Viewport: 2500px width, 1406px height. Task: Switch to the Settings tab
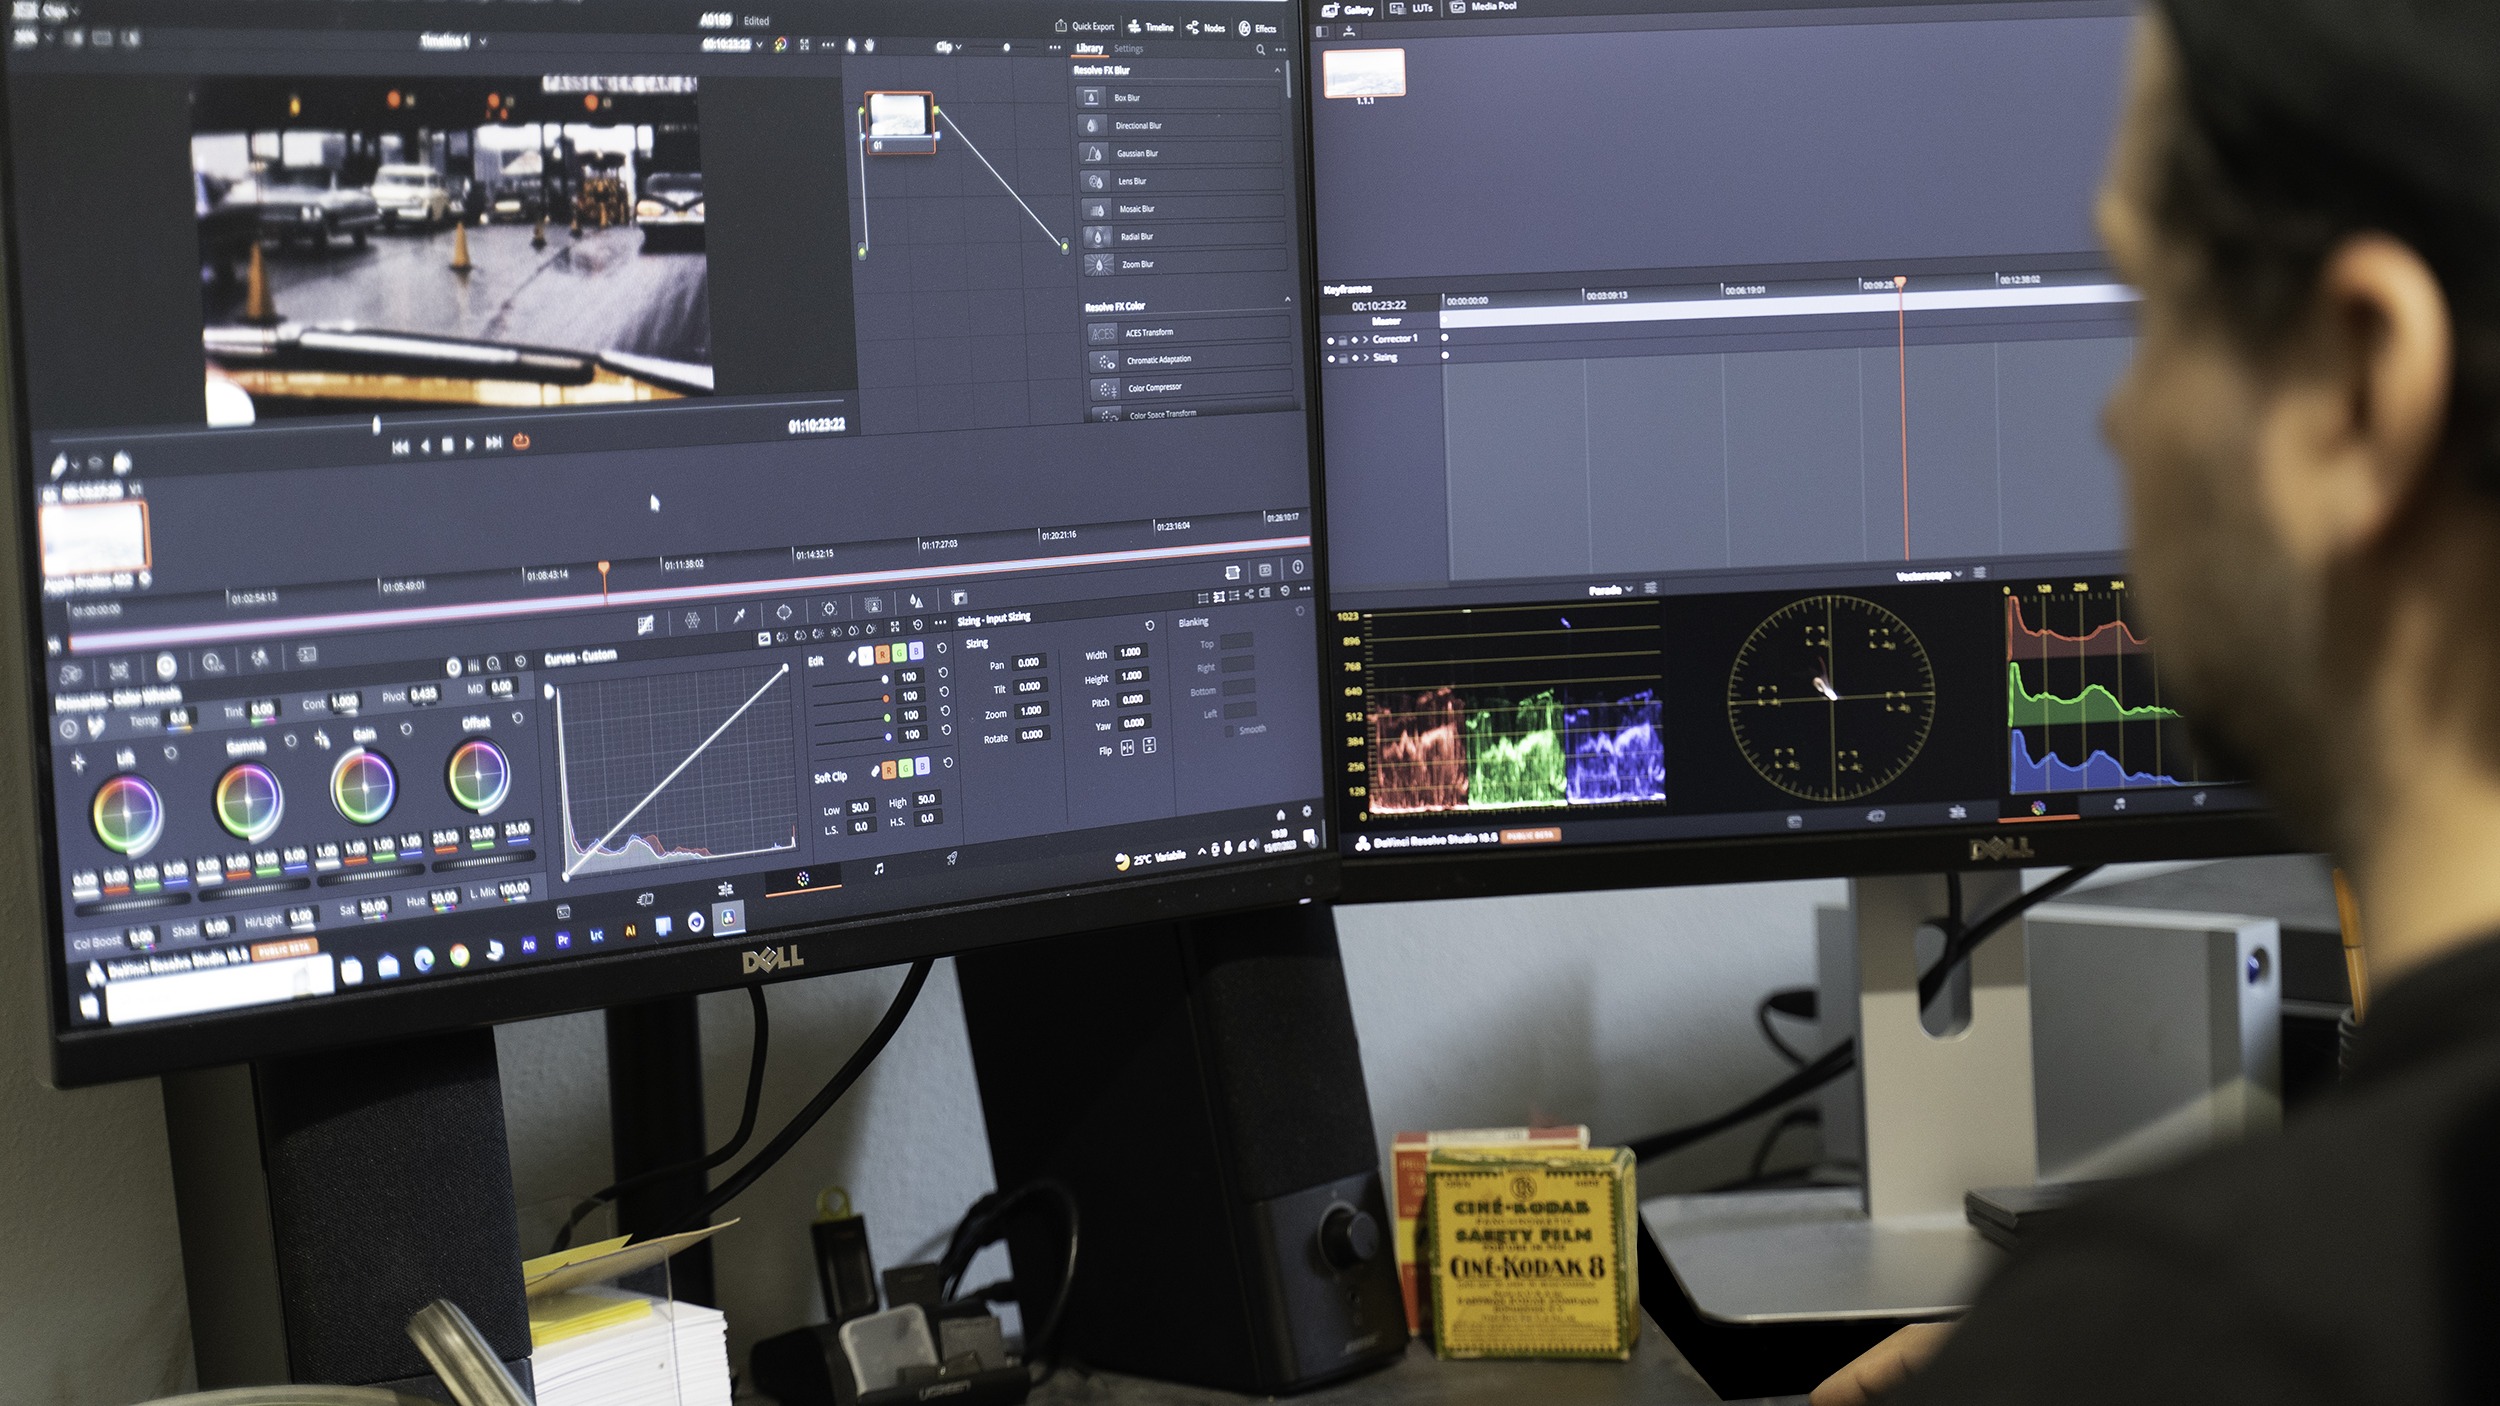coord(1128,49)
